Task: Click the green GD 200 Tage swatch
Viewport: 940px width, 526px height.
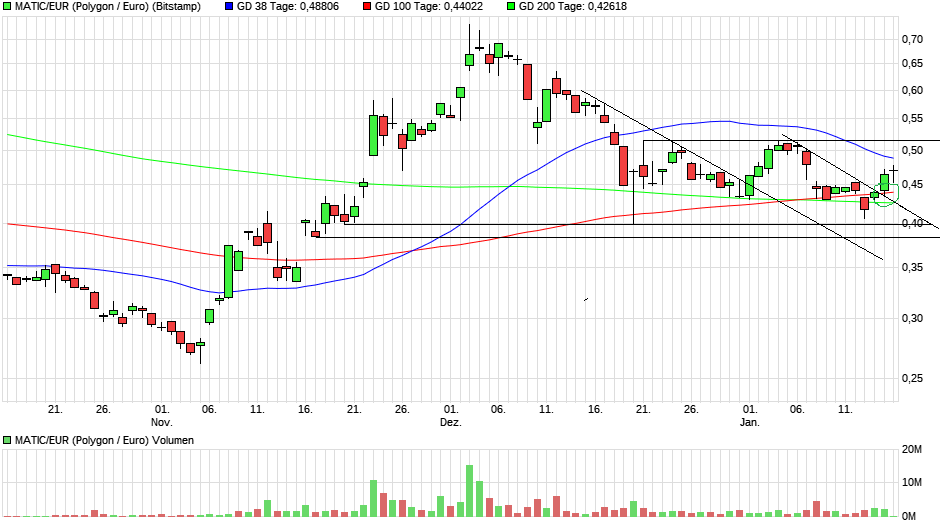Action: point(511,7)
